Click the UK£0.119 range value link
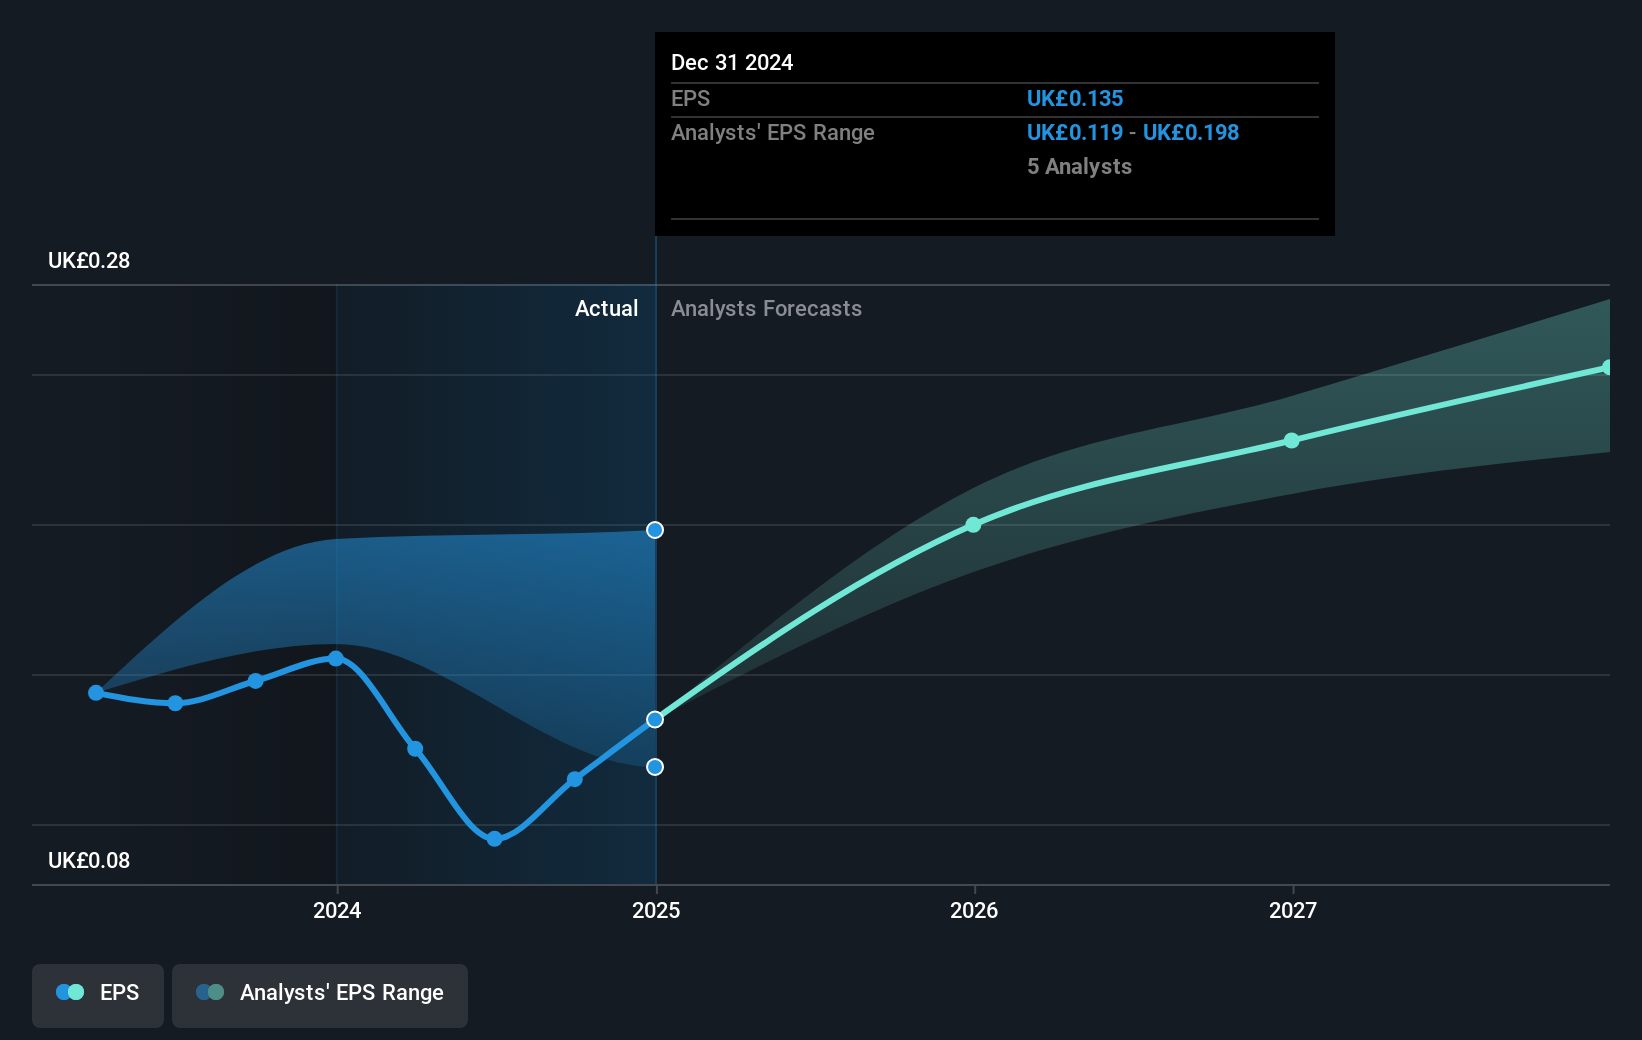1642x1040 pixels. [x=1073, y=132]
